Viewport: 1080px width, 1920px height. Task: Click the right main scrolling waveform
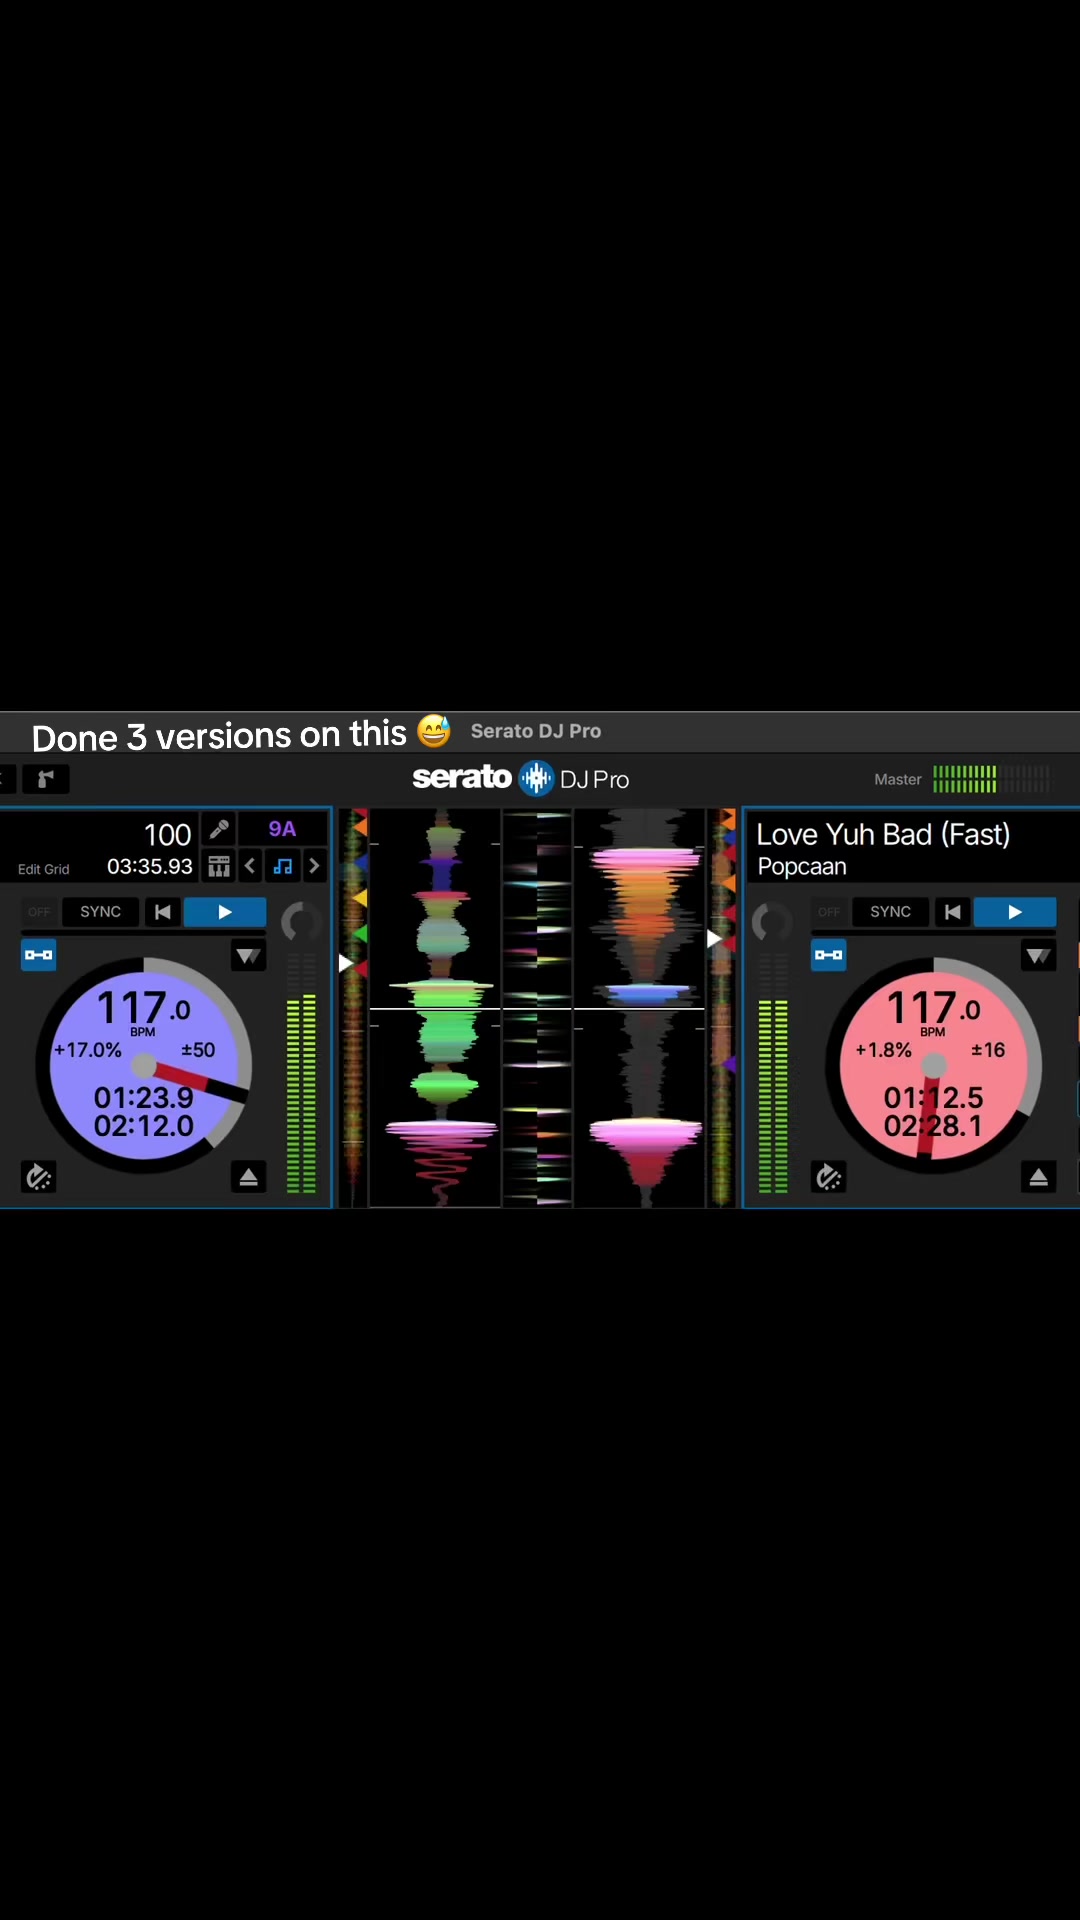pos(640,1008)
